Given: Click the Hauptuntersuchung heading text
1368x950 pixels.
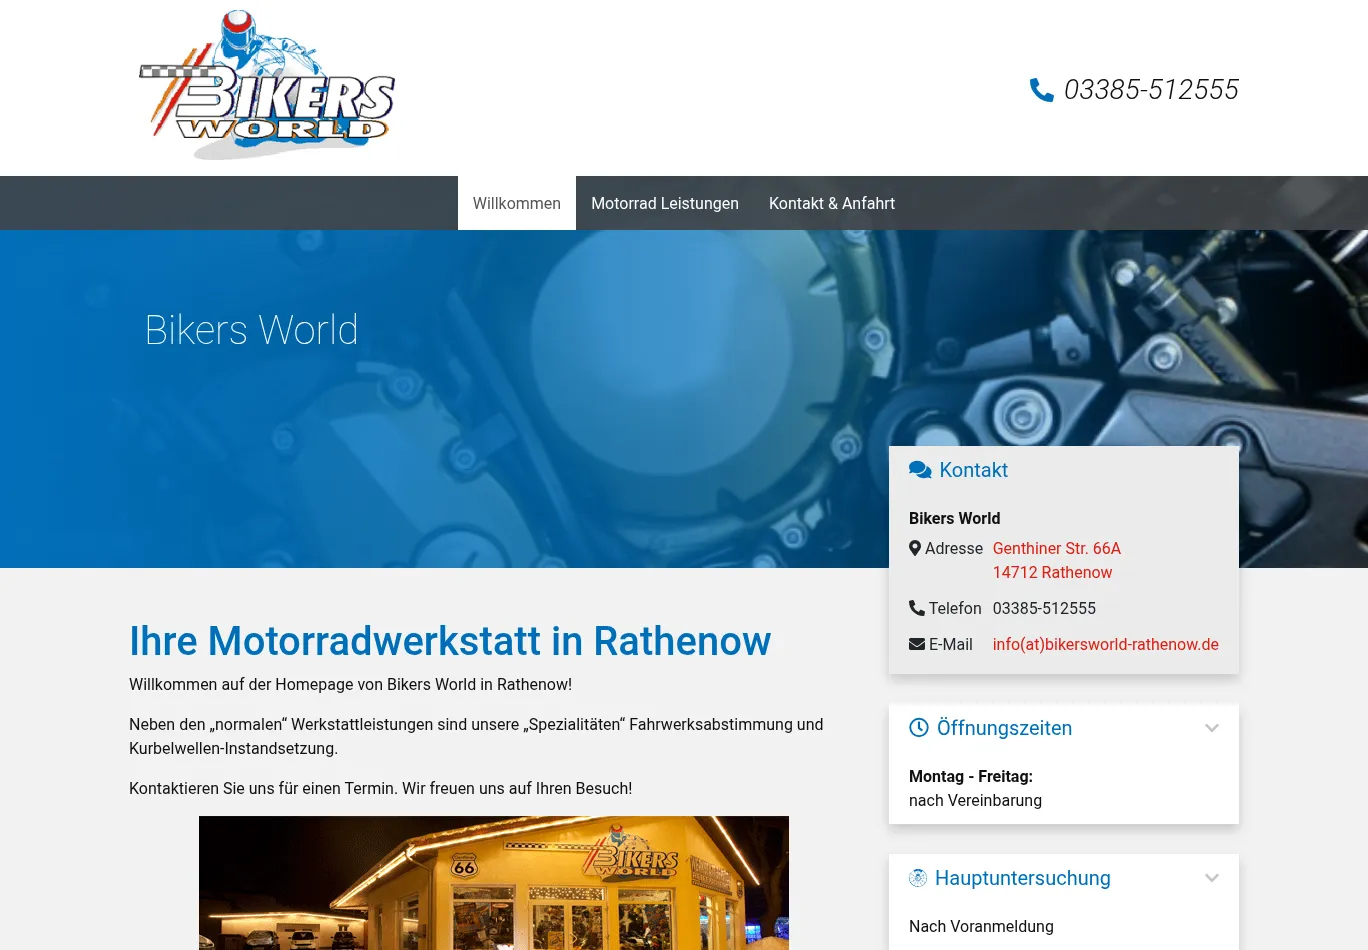Looking at the screenshot, I should [1022, 878].
